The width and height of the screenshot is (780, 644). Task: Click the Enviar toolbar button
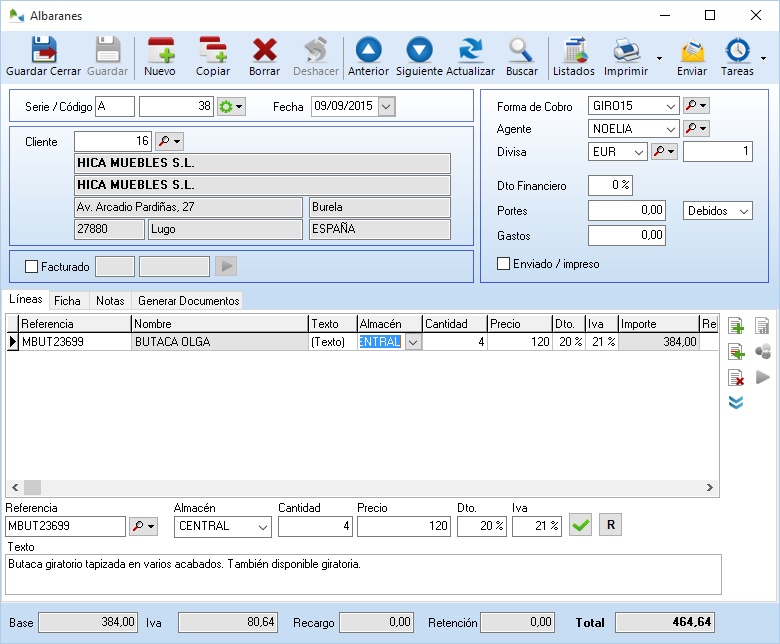coord(692,57)
